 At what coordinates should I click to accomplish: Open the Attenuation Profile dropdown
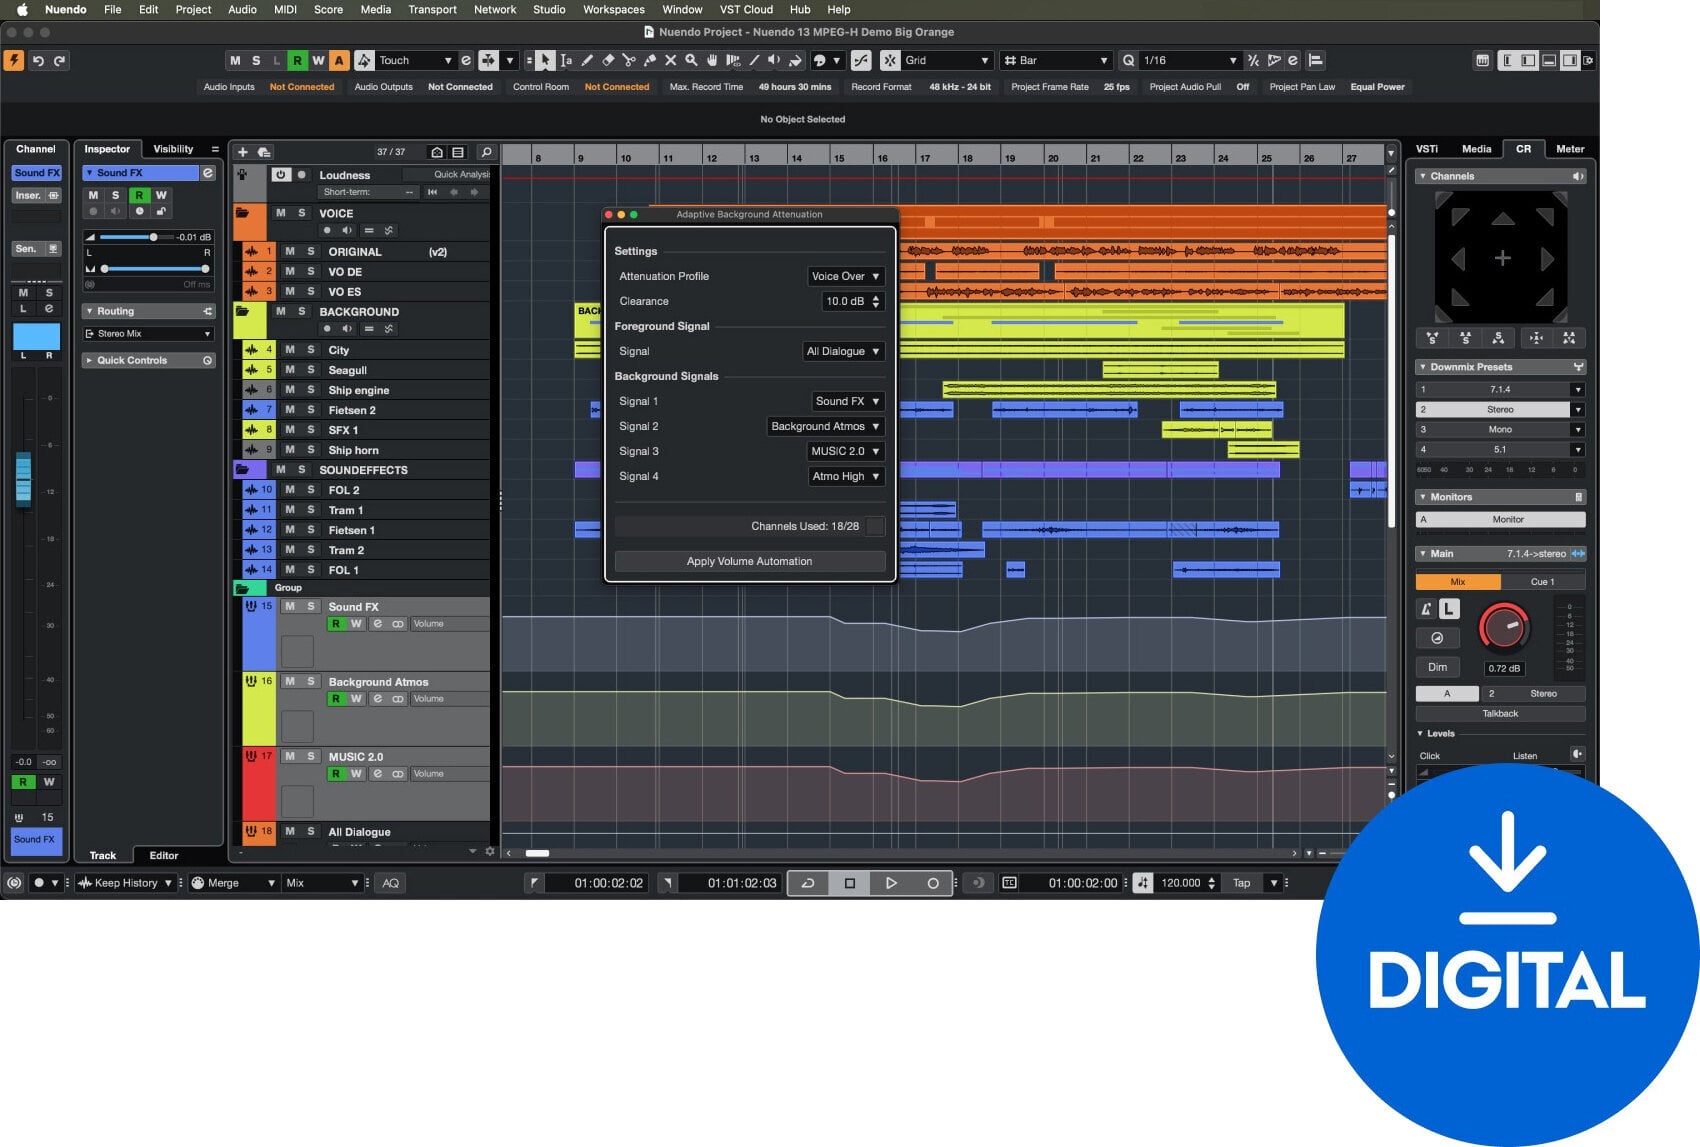(845, 276)
